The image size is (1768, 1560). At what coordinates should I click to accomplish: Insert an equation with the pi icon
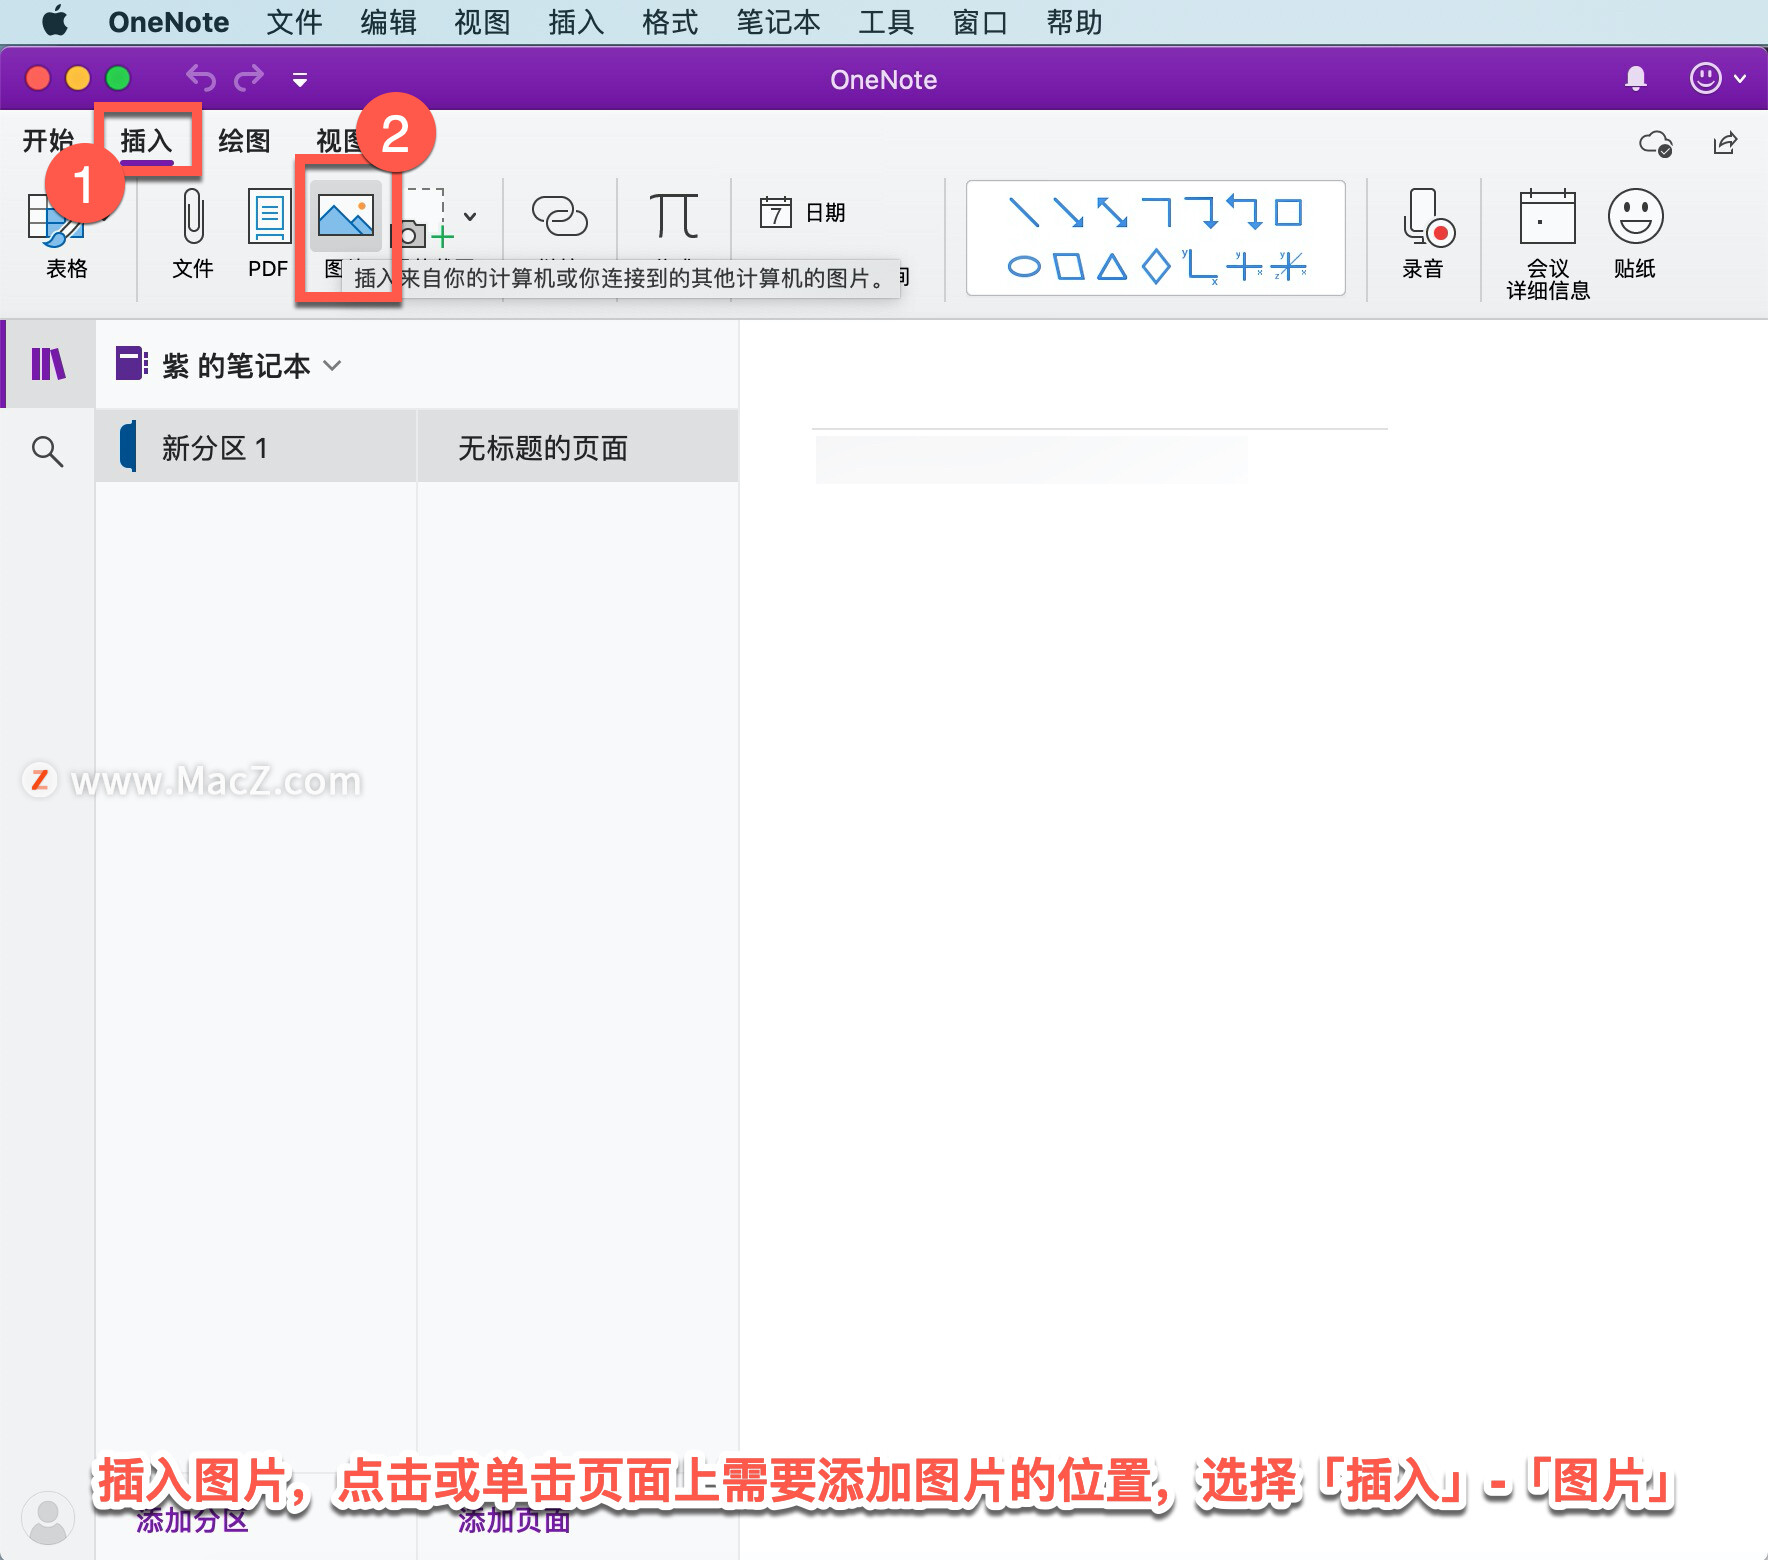click(674, 216)
